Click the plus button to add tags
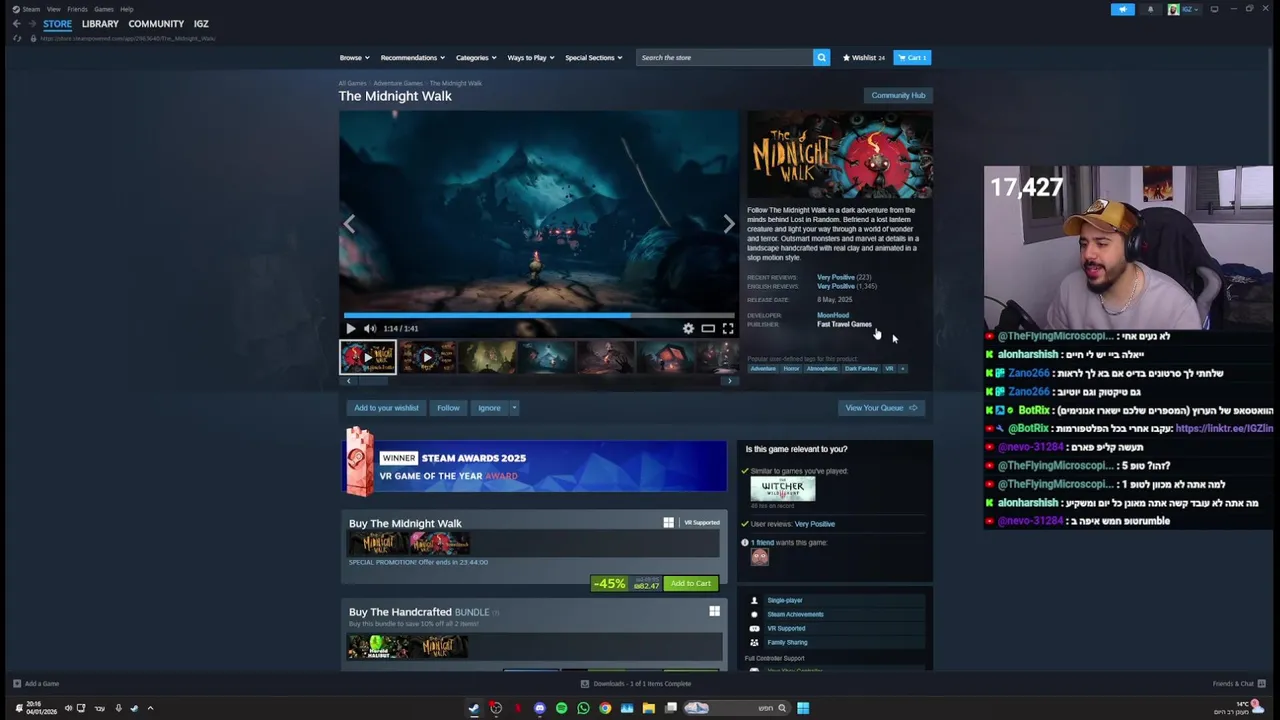Image resolution: width=1280 pixels, height=720 pixels. coord(902,368)
